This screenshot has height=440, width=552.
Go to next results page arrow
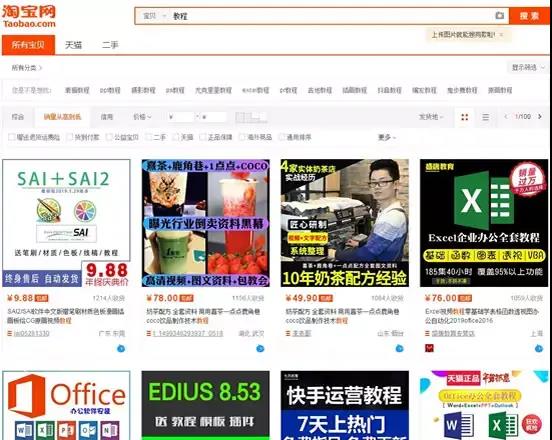[x=540, y=117]
